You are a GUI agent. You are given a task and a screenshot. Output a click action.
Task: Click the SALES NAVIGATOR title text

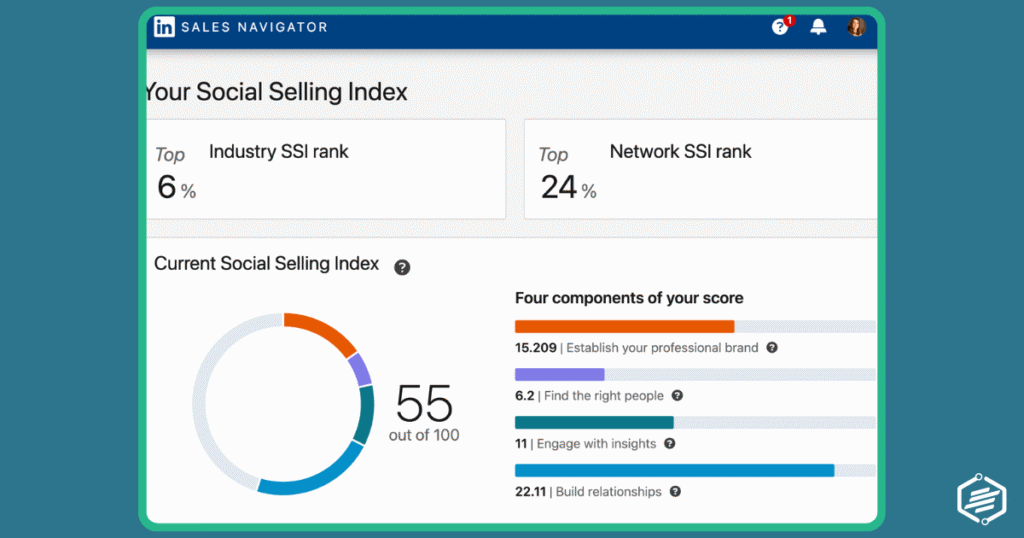(254, 27)
